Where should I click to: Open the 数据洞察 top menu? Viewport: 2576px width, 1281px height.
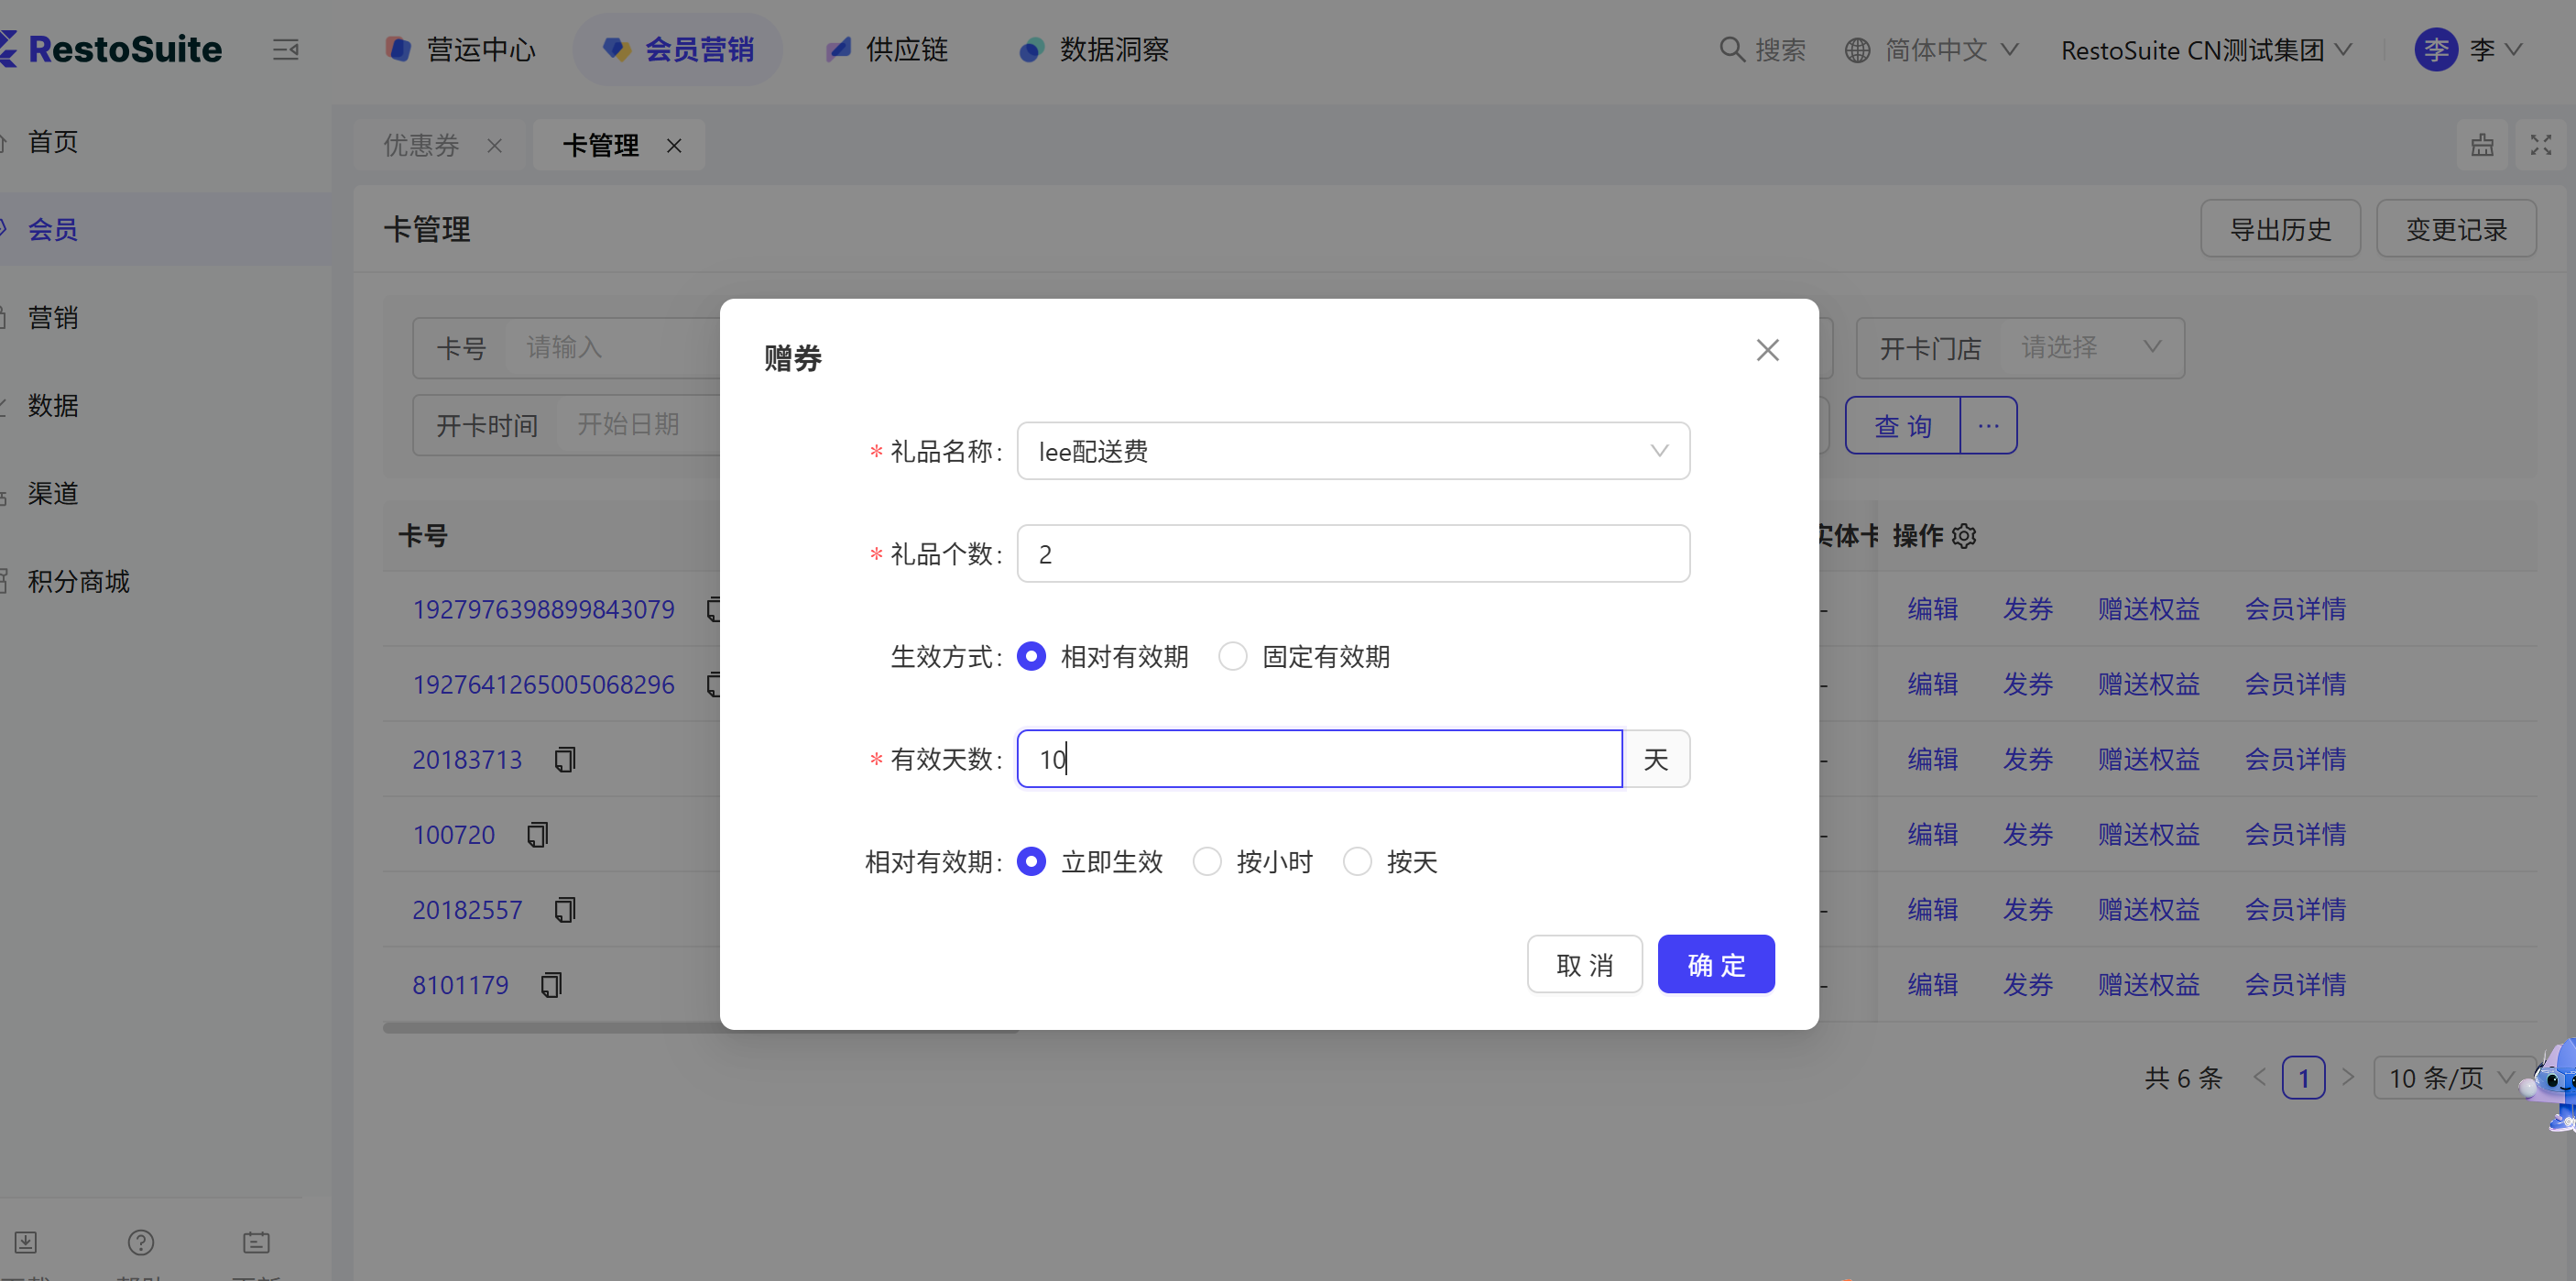click(x=1094, y=49)
